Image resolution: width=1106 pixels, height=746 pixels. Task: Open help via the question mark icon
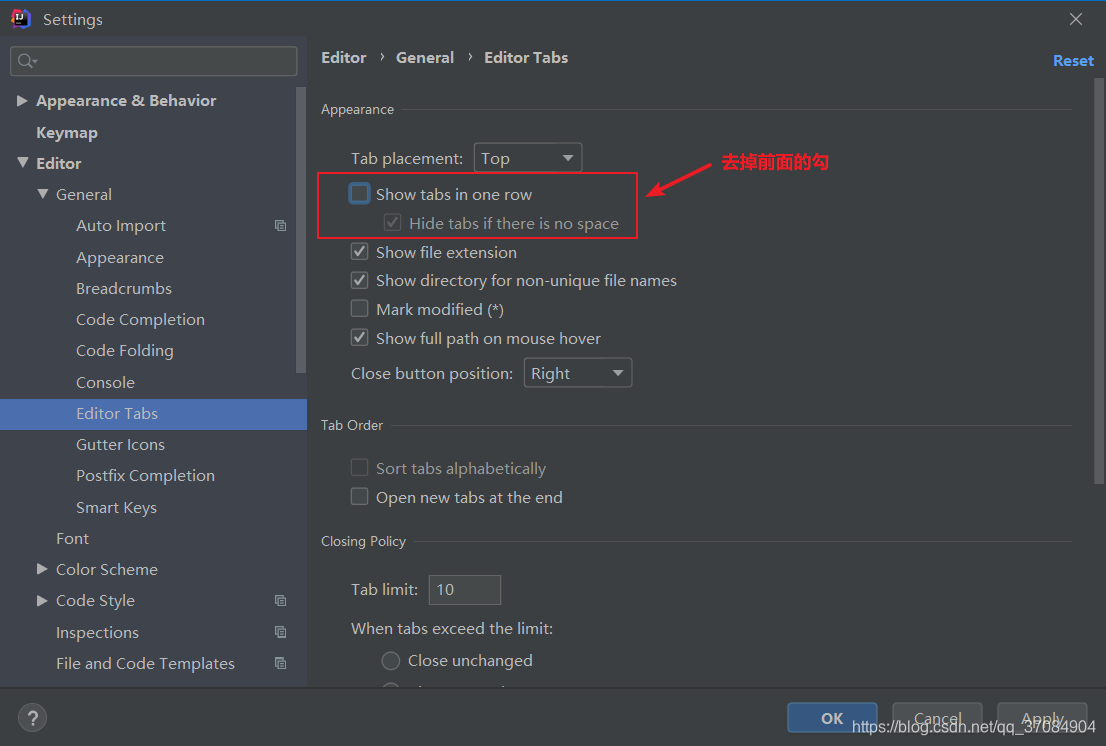[32, 719]
